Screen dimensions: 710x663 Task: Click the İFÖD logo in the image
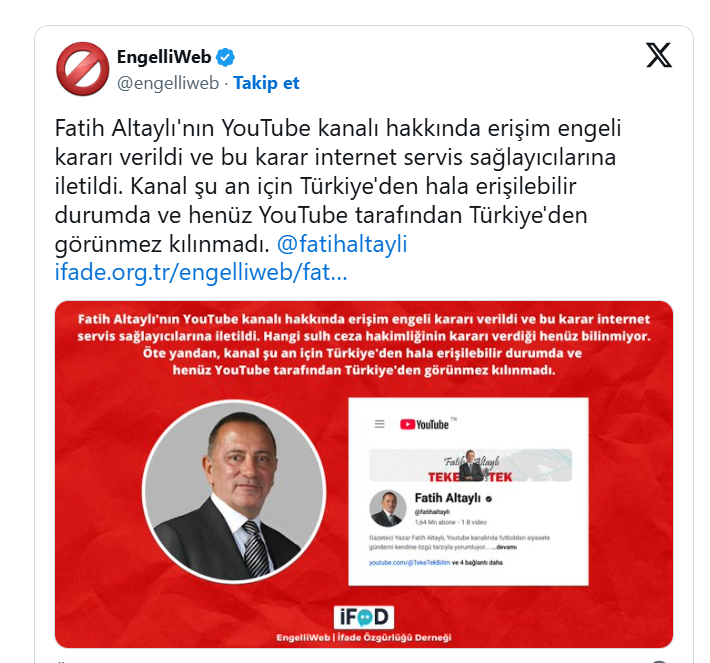364,617
